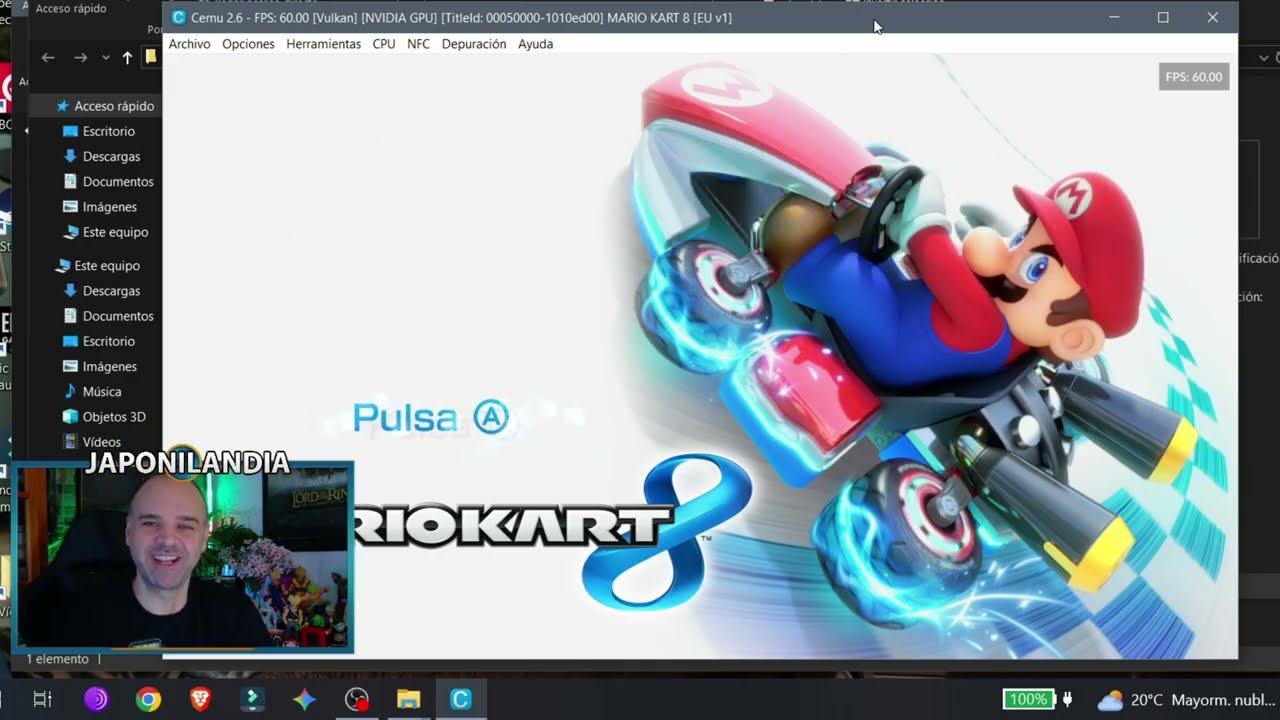Minimize the Cemu window
The height and width of the screenshot is (720, 1280).
(1115, 17)
